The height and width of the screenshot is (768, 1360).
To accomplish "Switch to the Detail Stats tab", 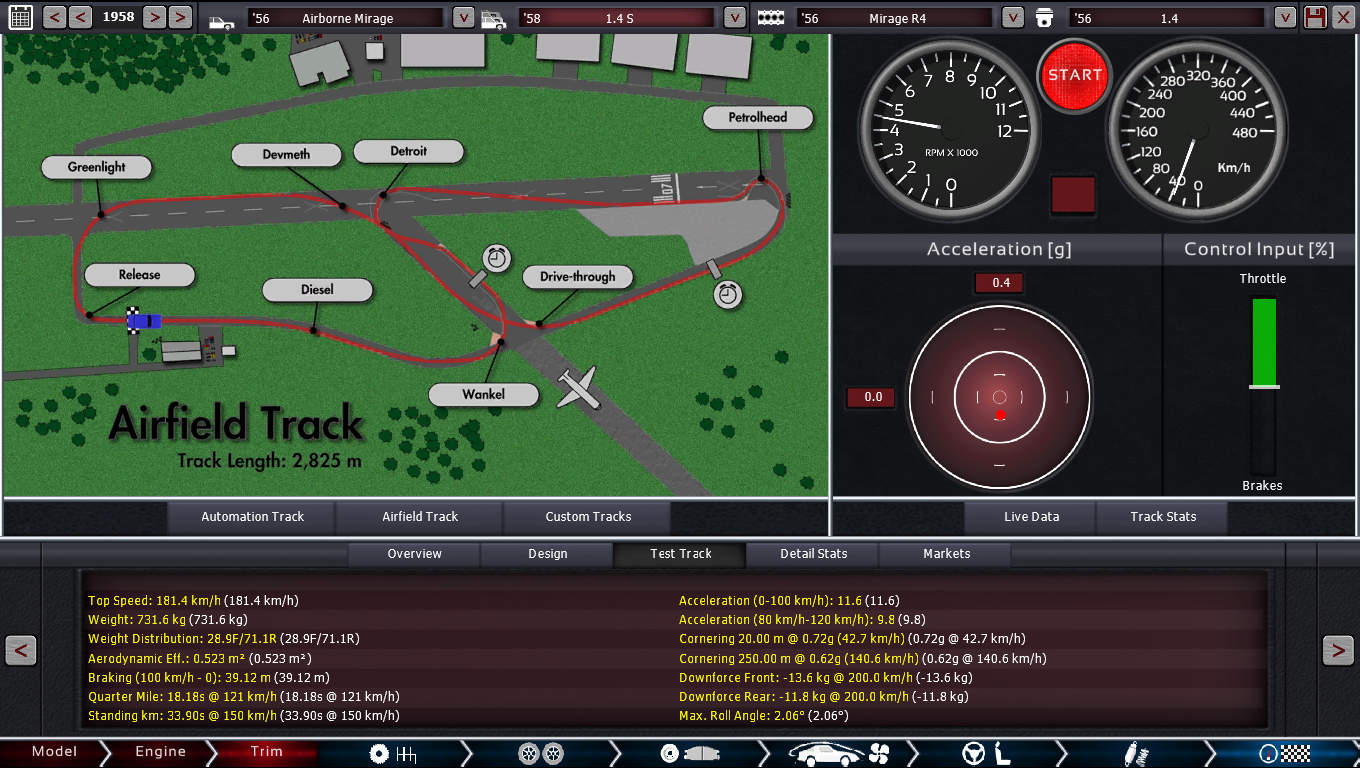I will 813,554.
